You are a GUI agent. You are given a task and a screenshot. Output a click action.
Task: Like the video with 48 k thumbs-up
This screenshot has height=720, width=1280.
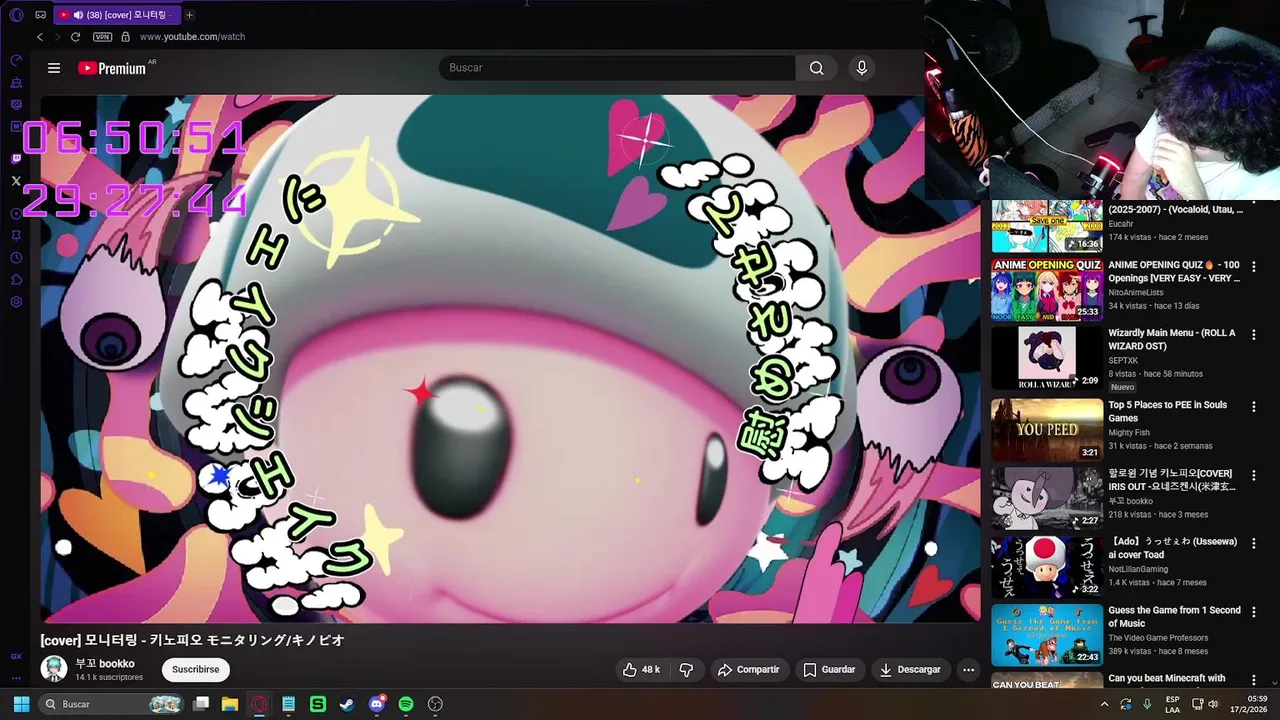[641, 669]
